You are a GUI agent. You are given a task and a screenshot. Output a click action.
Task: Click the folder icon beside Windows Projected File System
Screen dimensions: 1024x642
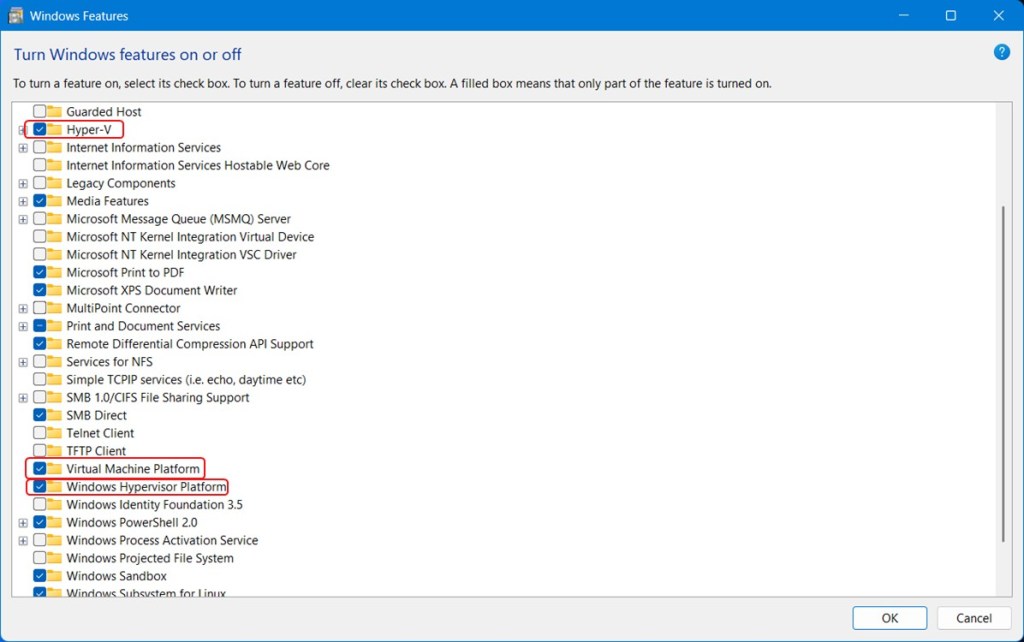[x=54, y=558]
